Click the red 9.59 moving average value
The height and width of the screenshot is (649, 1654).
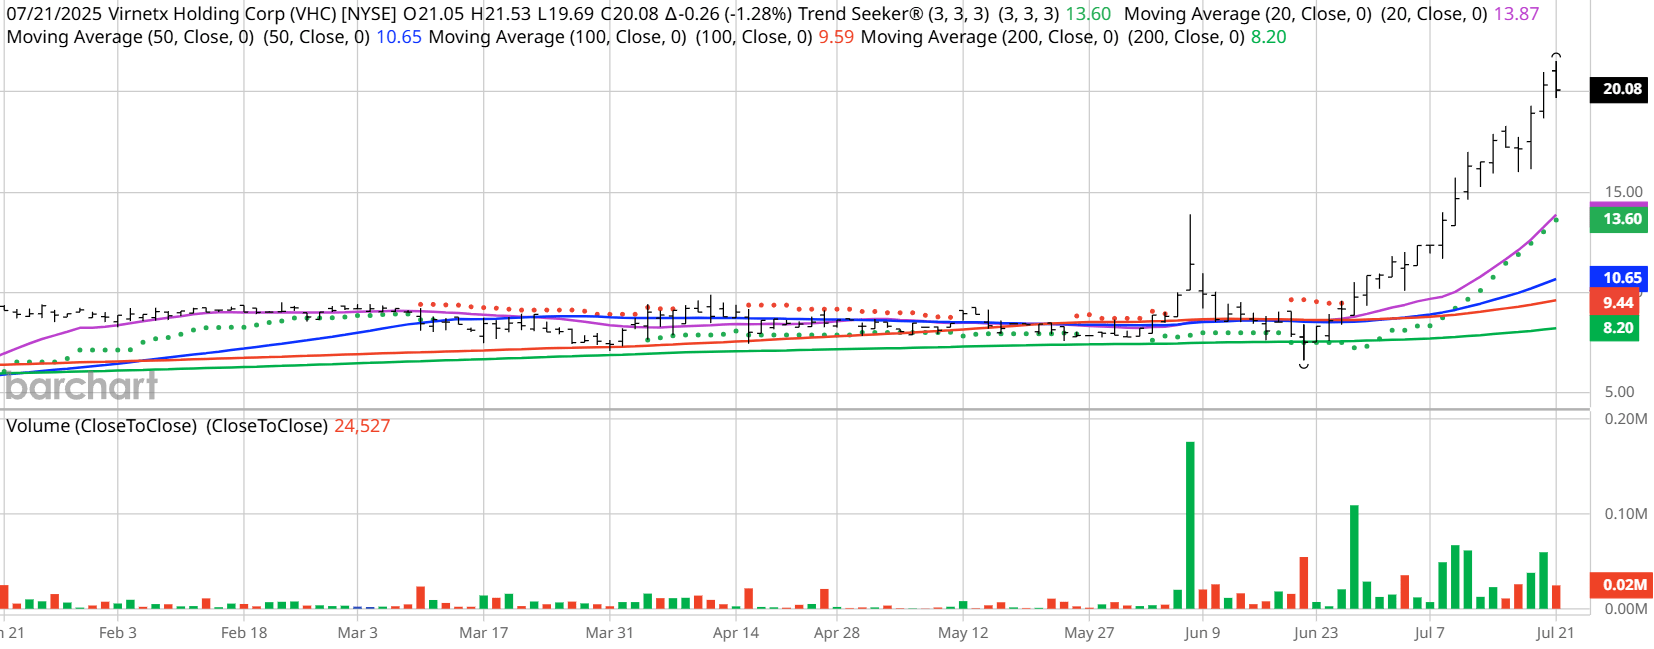tap(836, 37)
